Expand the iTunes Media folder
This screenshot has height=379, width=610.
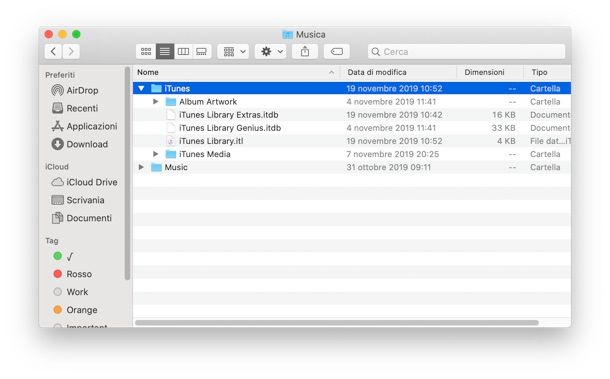pos(156,154)
